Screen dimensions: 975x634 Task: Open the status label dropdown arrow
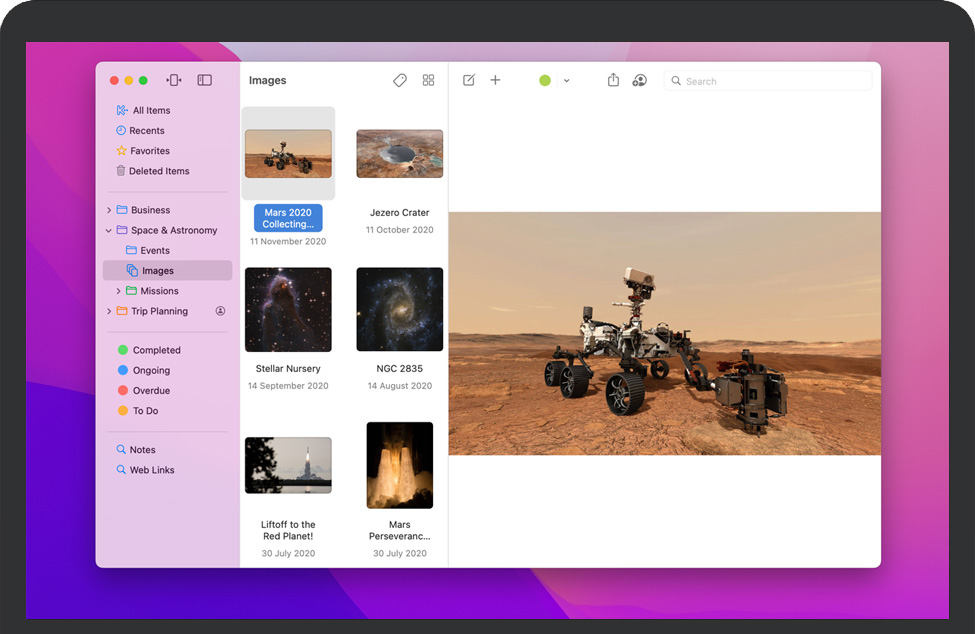click(x=566, y=80)
